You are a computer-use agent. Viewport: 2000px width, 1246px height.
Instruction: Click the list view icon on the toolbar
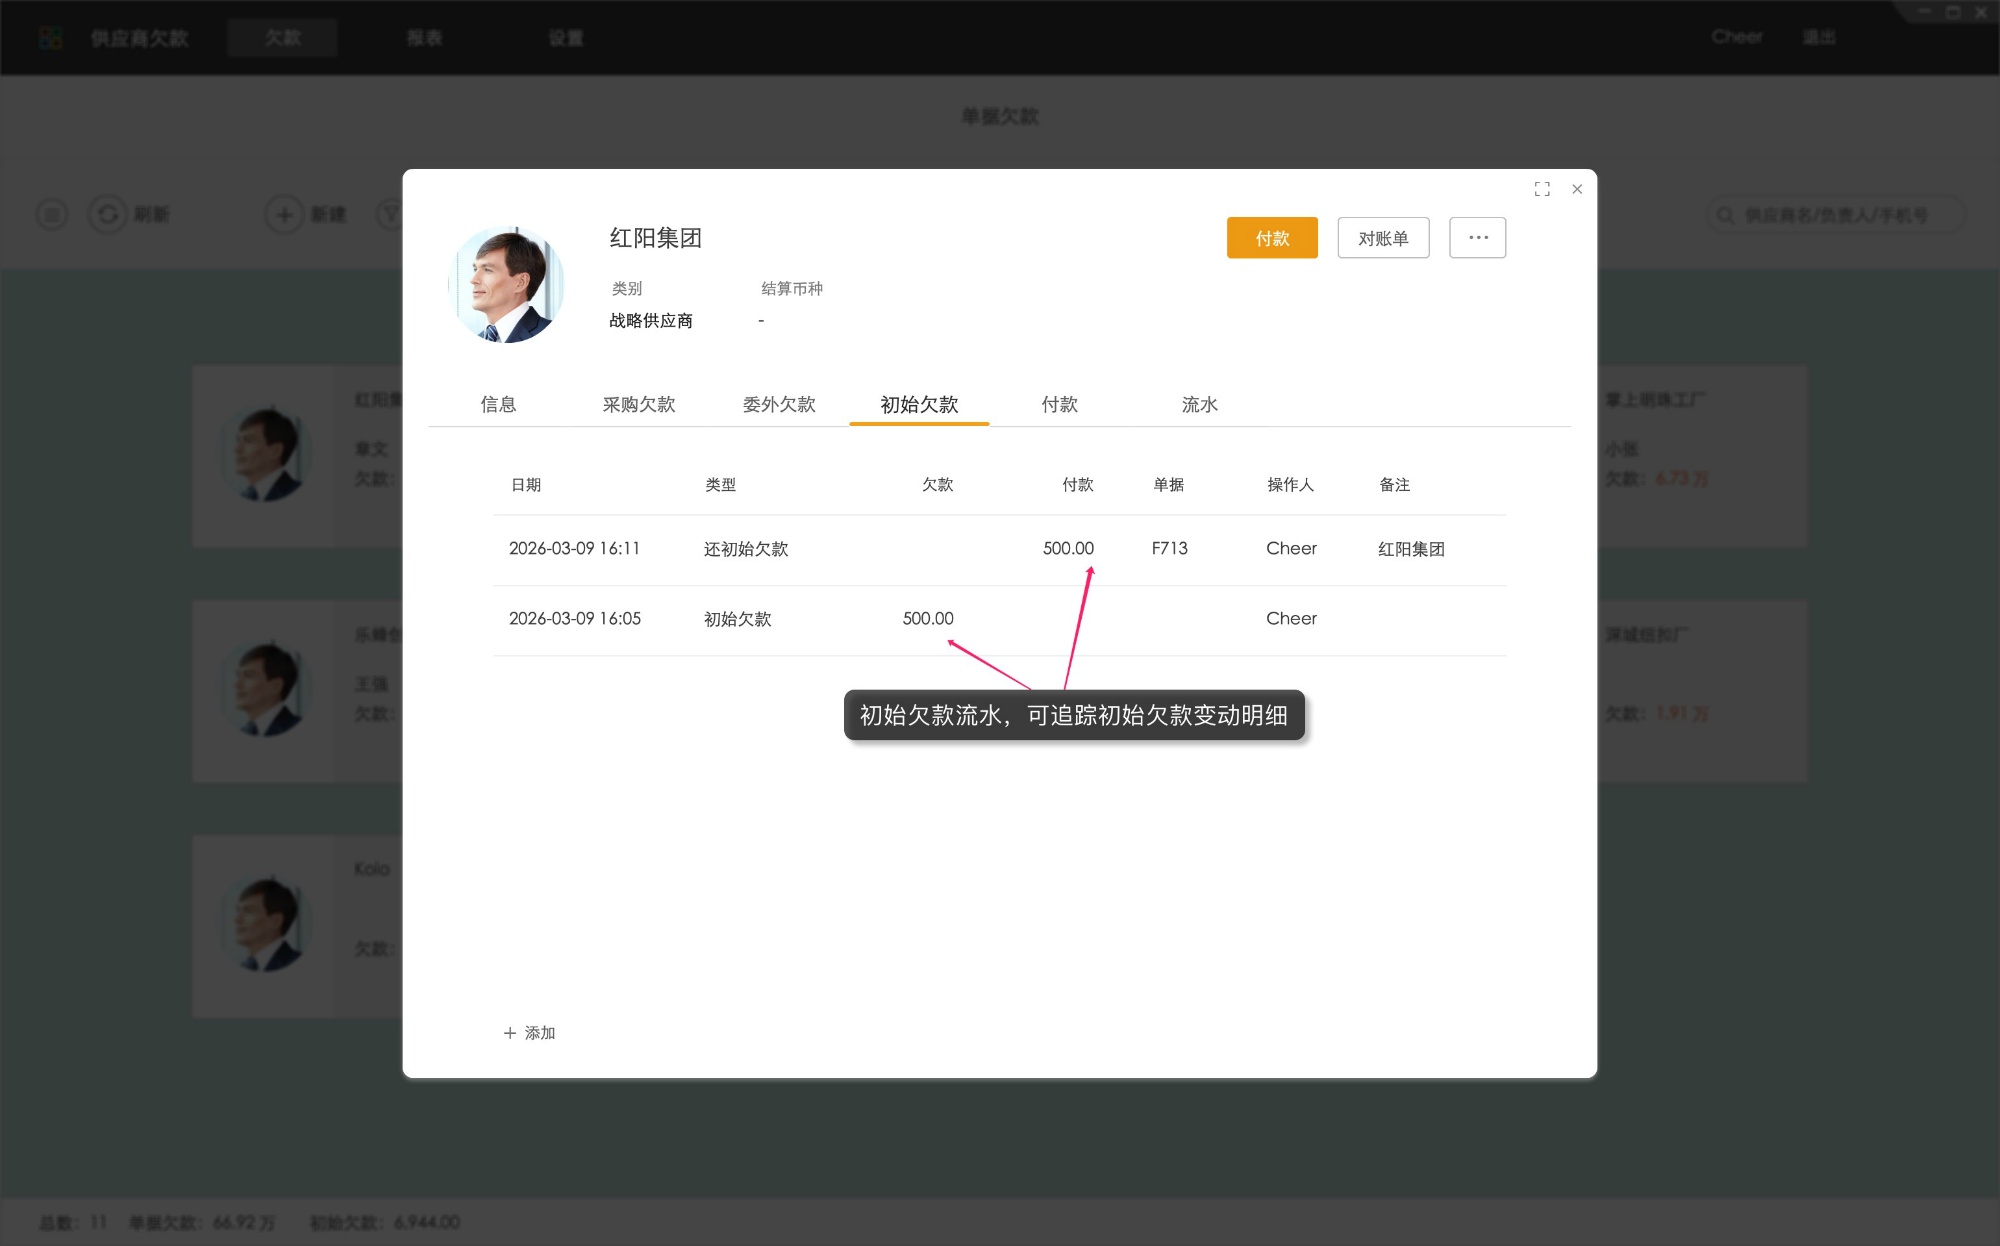coord(51,214)
